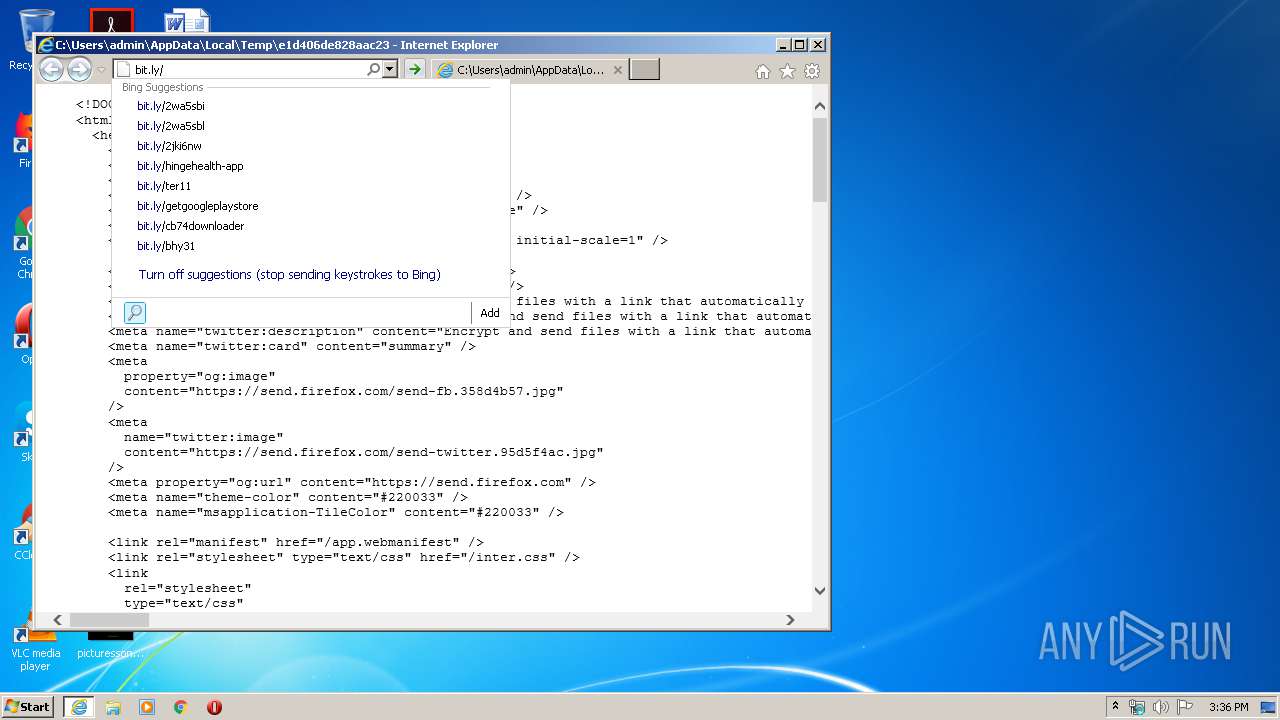The width and height of the screenshot is (1280, 720).
Task: Open the Home page icon
Action: tap(763, 71)
